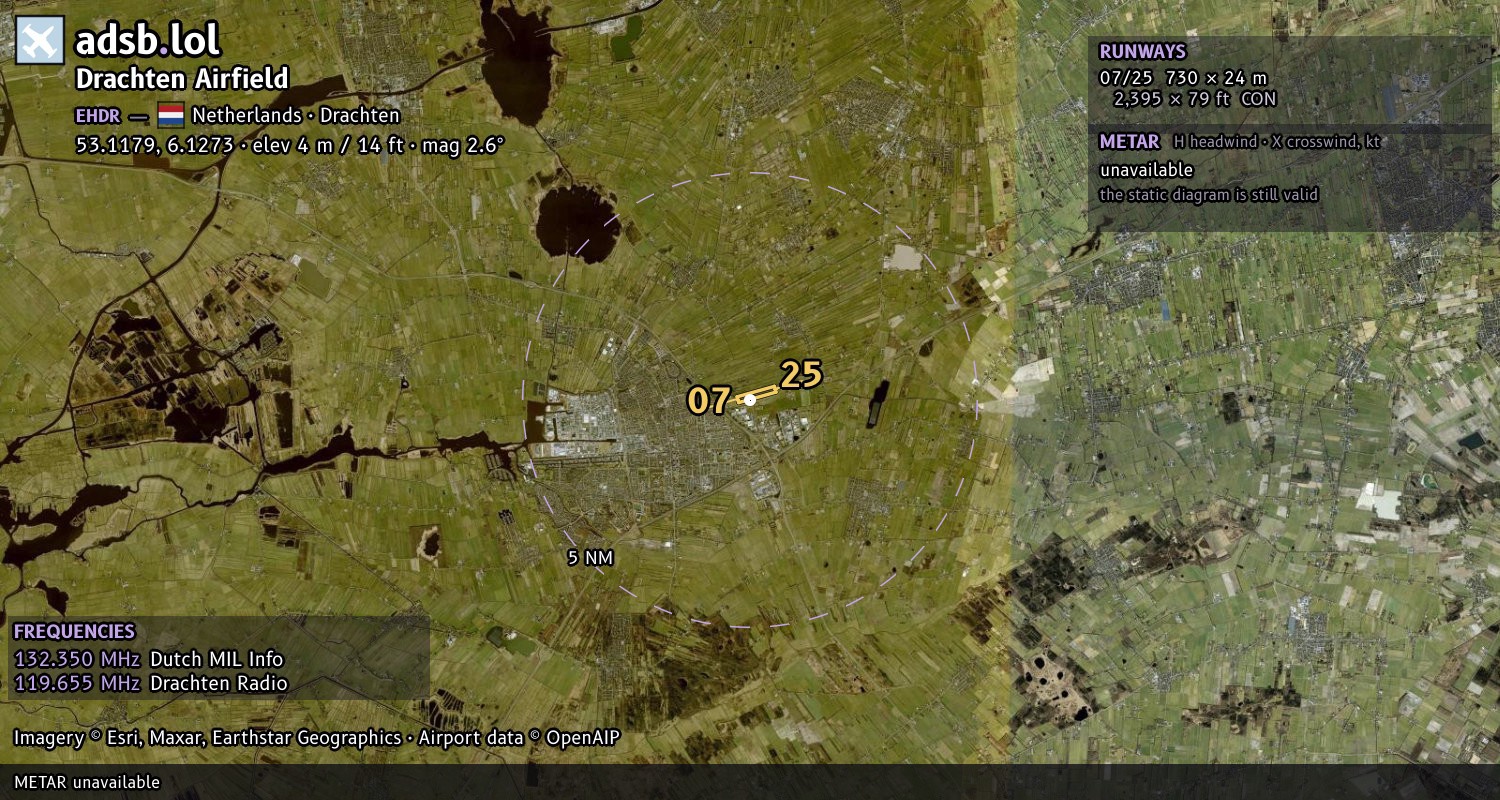1500x800 pixels.
Task: Click the "unavailable" METAR value
Action: [x=1146, y=170]
